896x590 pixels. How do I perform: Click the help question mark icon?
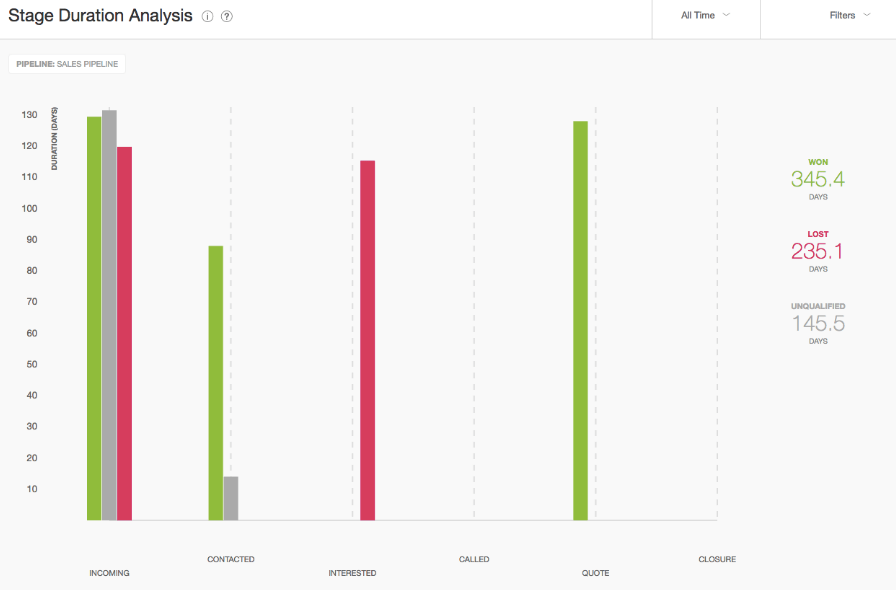click(x=226, y=16)
